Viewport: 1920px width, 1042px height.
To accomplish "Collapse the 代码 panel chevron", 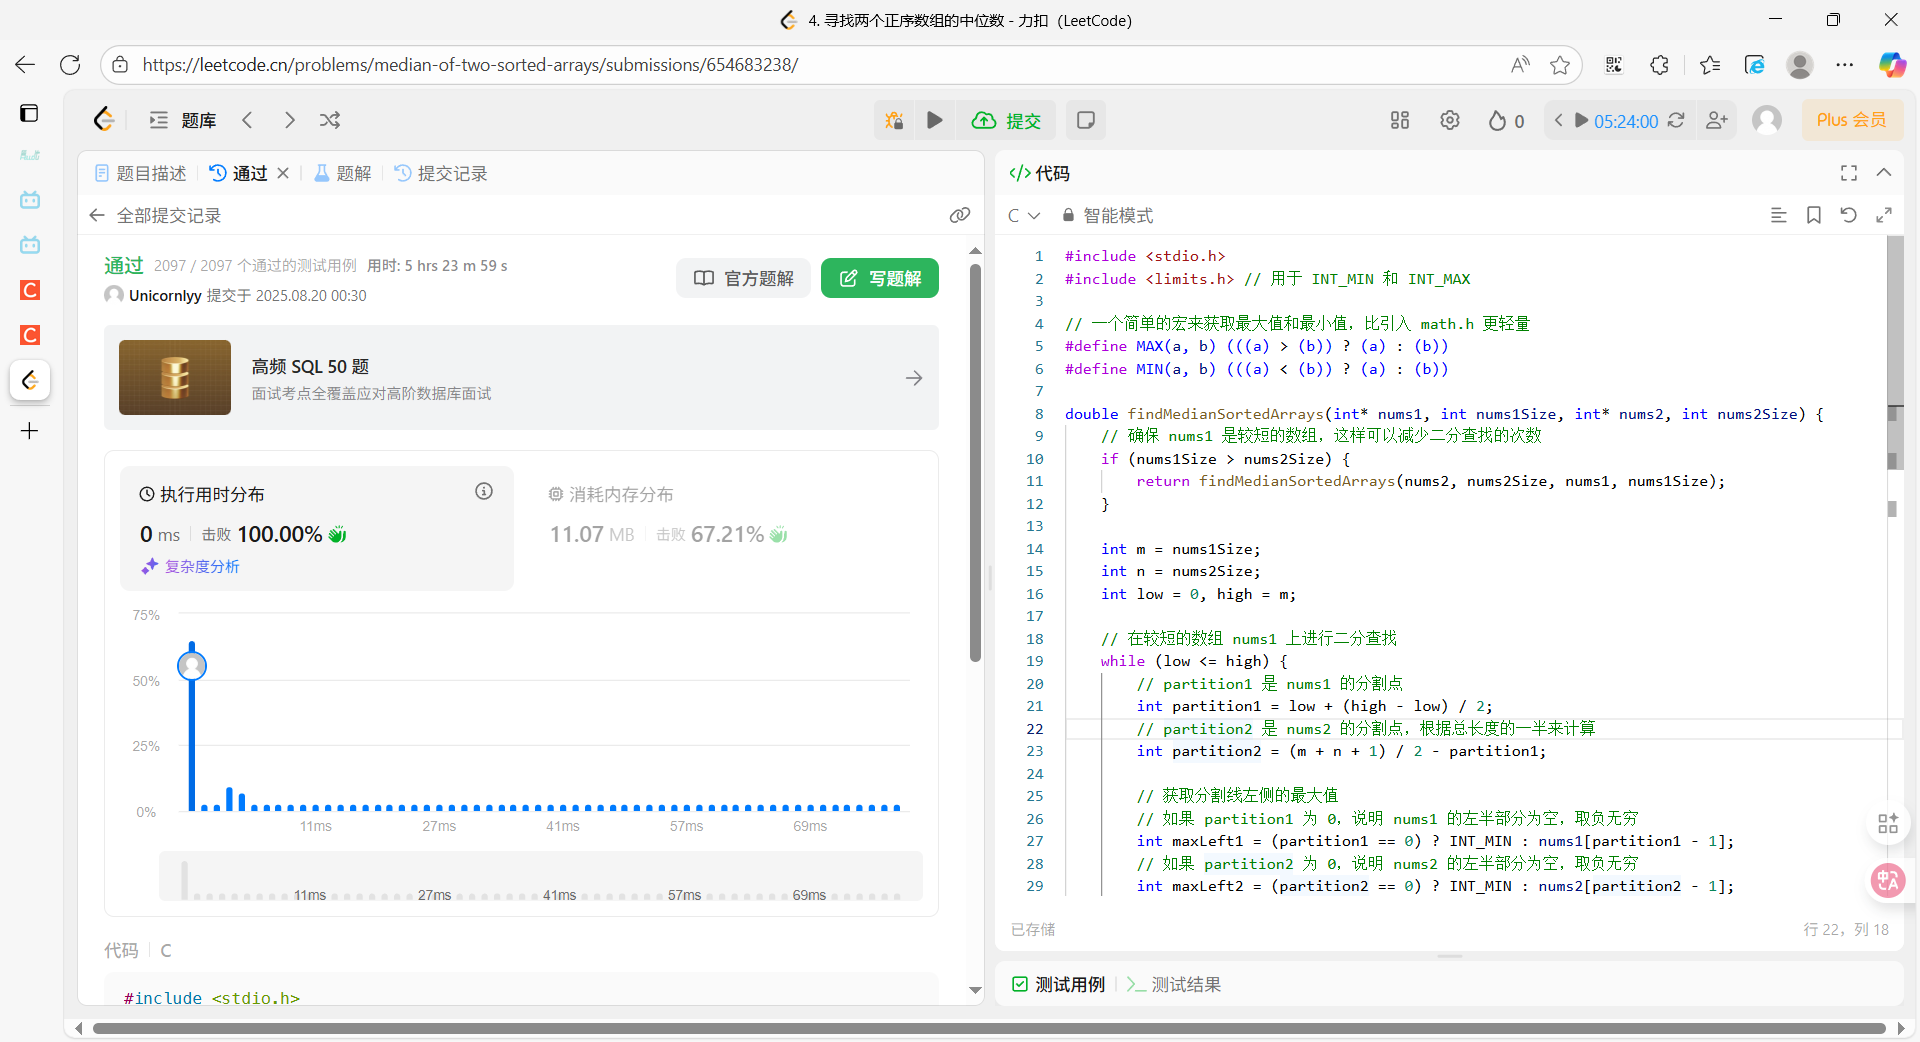I will point(1884,173).
